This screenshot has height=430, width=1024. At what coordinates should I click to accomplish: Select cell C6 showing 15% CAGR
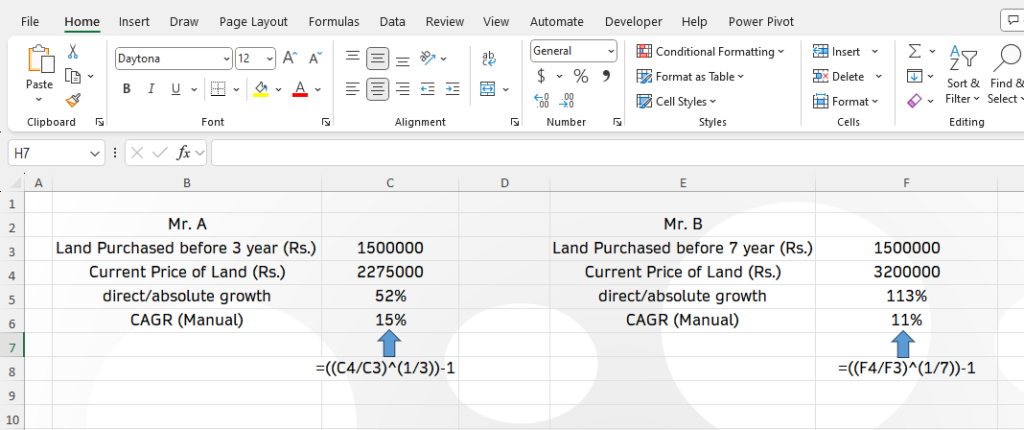click(390, 320)
